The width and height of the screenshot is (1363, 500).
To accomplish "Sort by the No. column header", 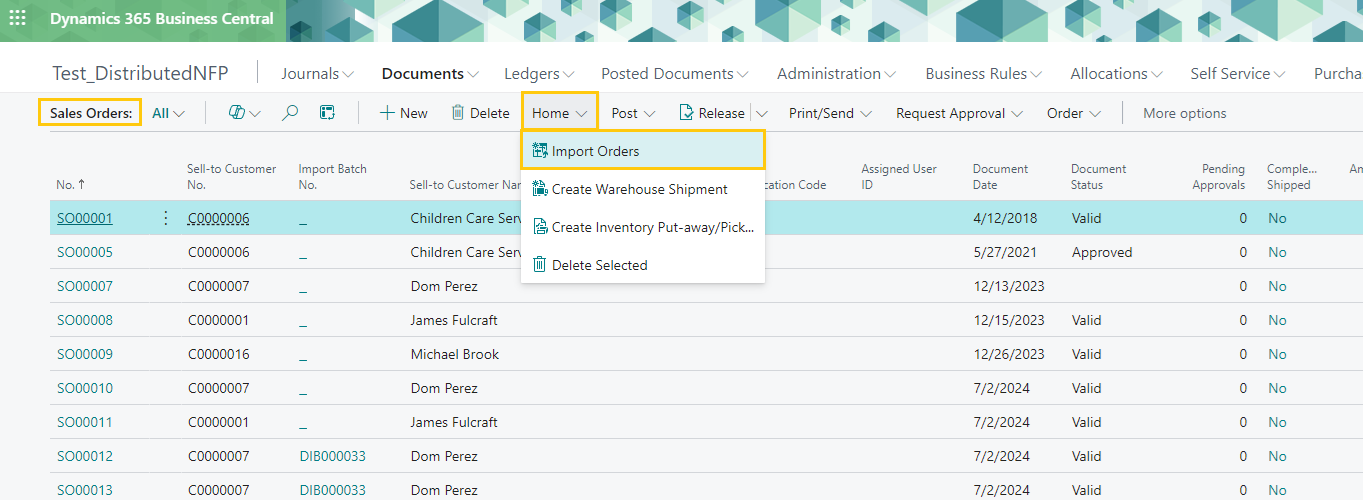I will pyautogui.click(x=71, y=185).
